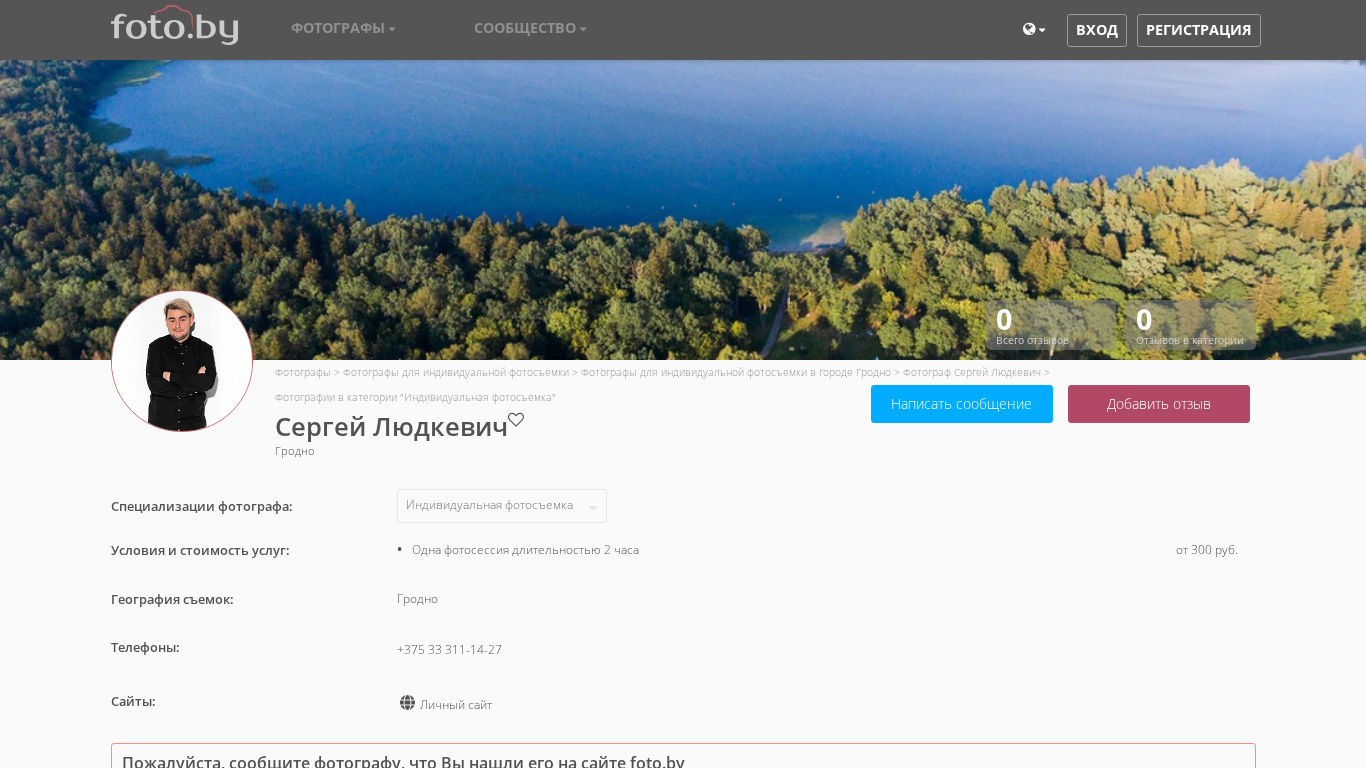
Task: Click the globe icon next to Личный сайт
Action: tap(407, 703)
